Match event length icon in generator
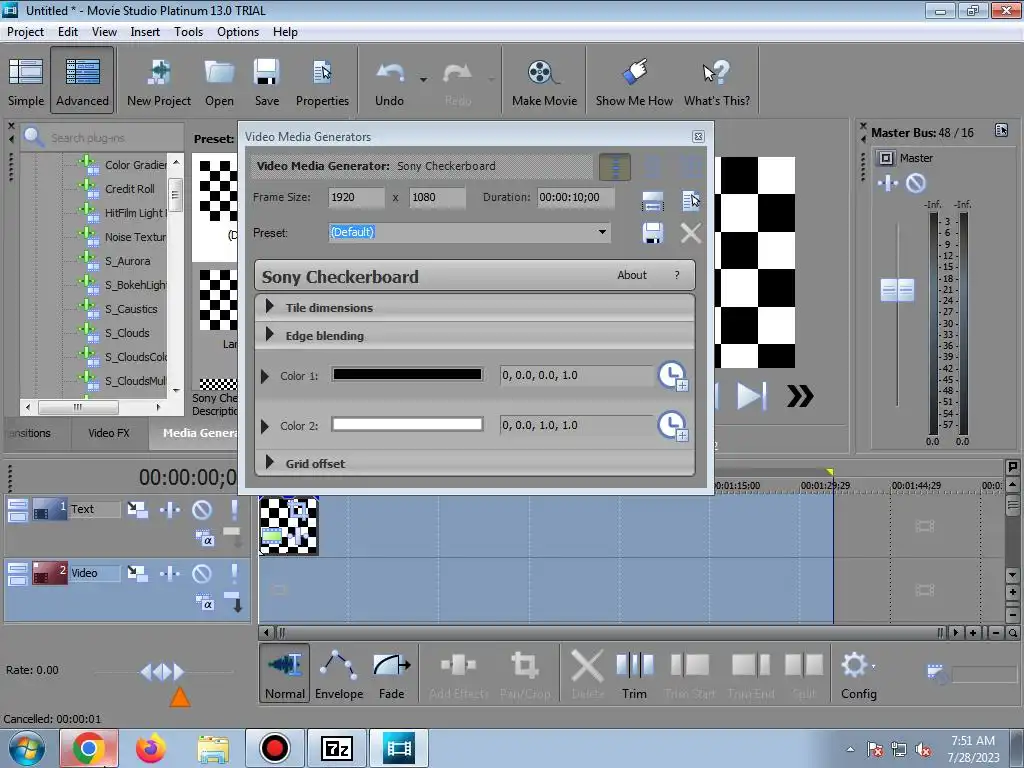Image resolution: width=1024 pixels, height=768 pixels. (x=652, y=201)
